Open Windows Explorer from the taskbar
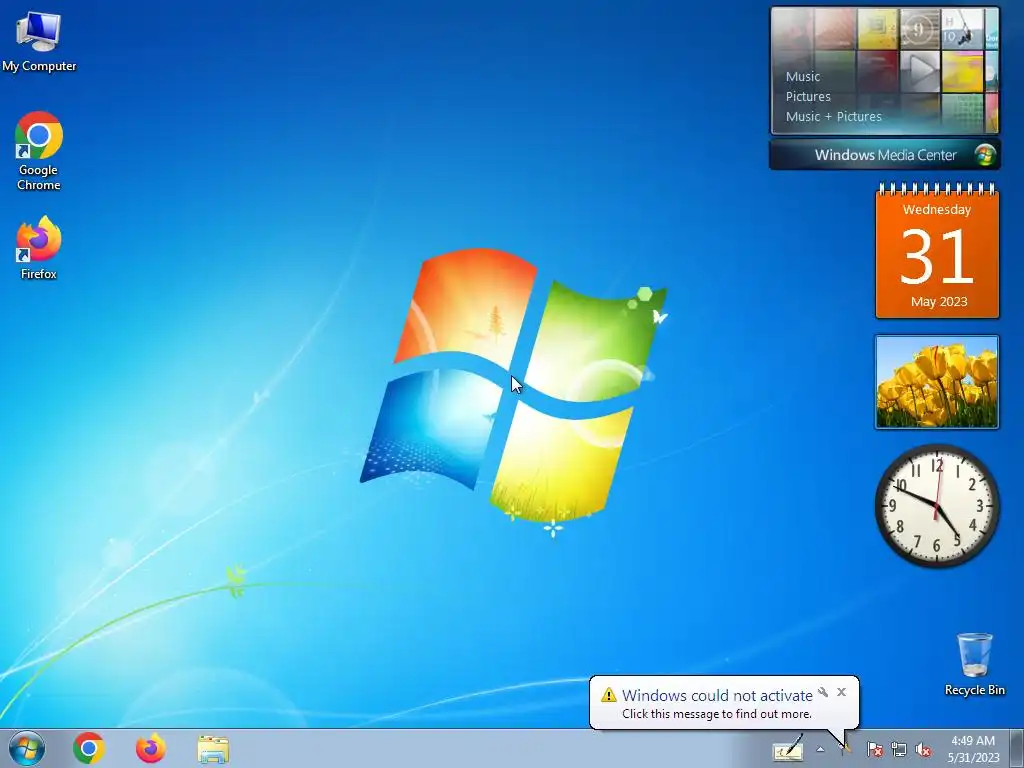 click(x=213, y=749)
